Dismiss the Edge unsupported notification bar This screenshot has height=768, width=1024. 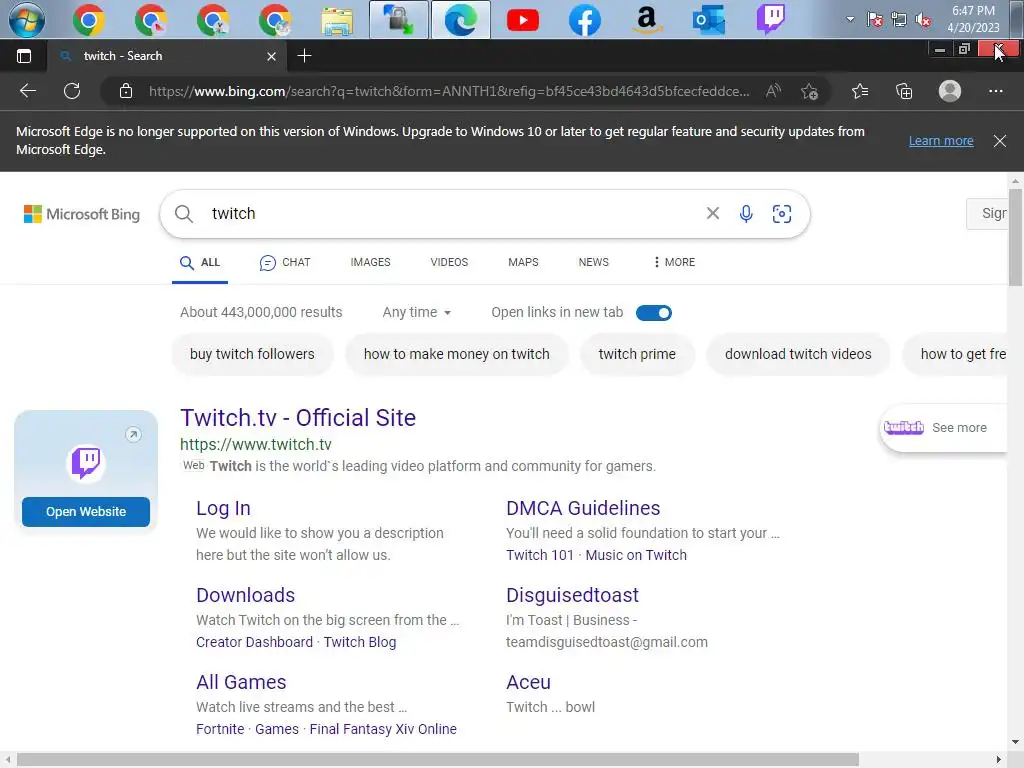point(999,140)
